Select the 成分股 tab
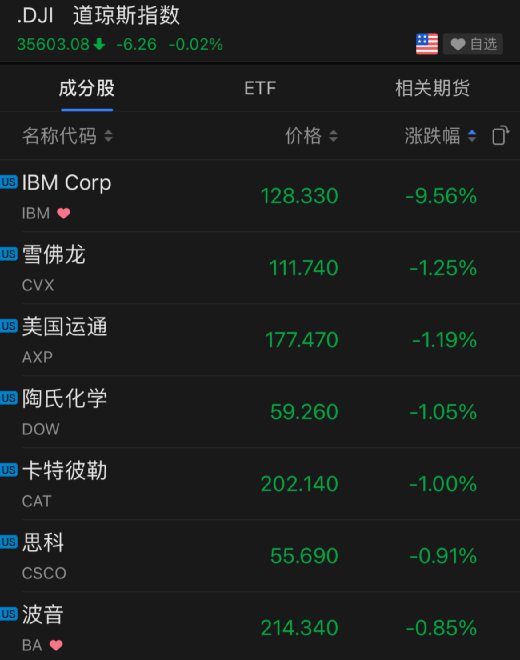Image resolution: width=520 pixels, height=660 pixels. (x=87, y=88)
